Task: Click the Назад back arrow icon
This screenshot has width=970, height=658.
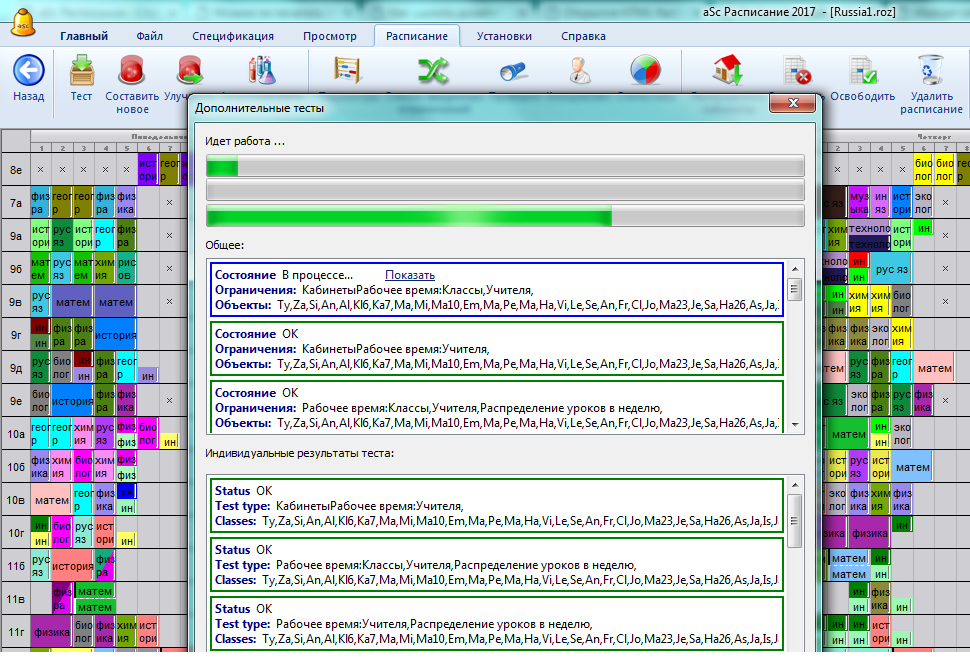Action: (x=28, y=71)
